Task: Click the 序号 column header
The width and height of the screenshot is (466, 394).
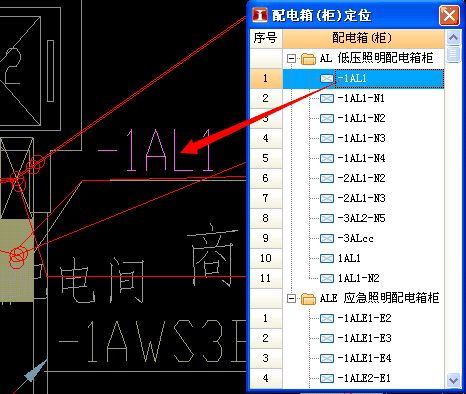Action: pyautogui.click(x=266, y=38)
